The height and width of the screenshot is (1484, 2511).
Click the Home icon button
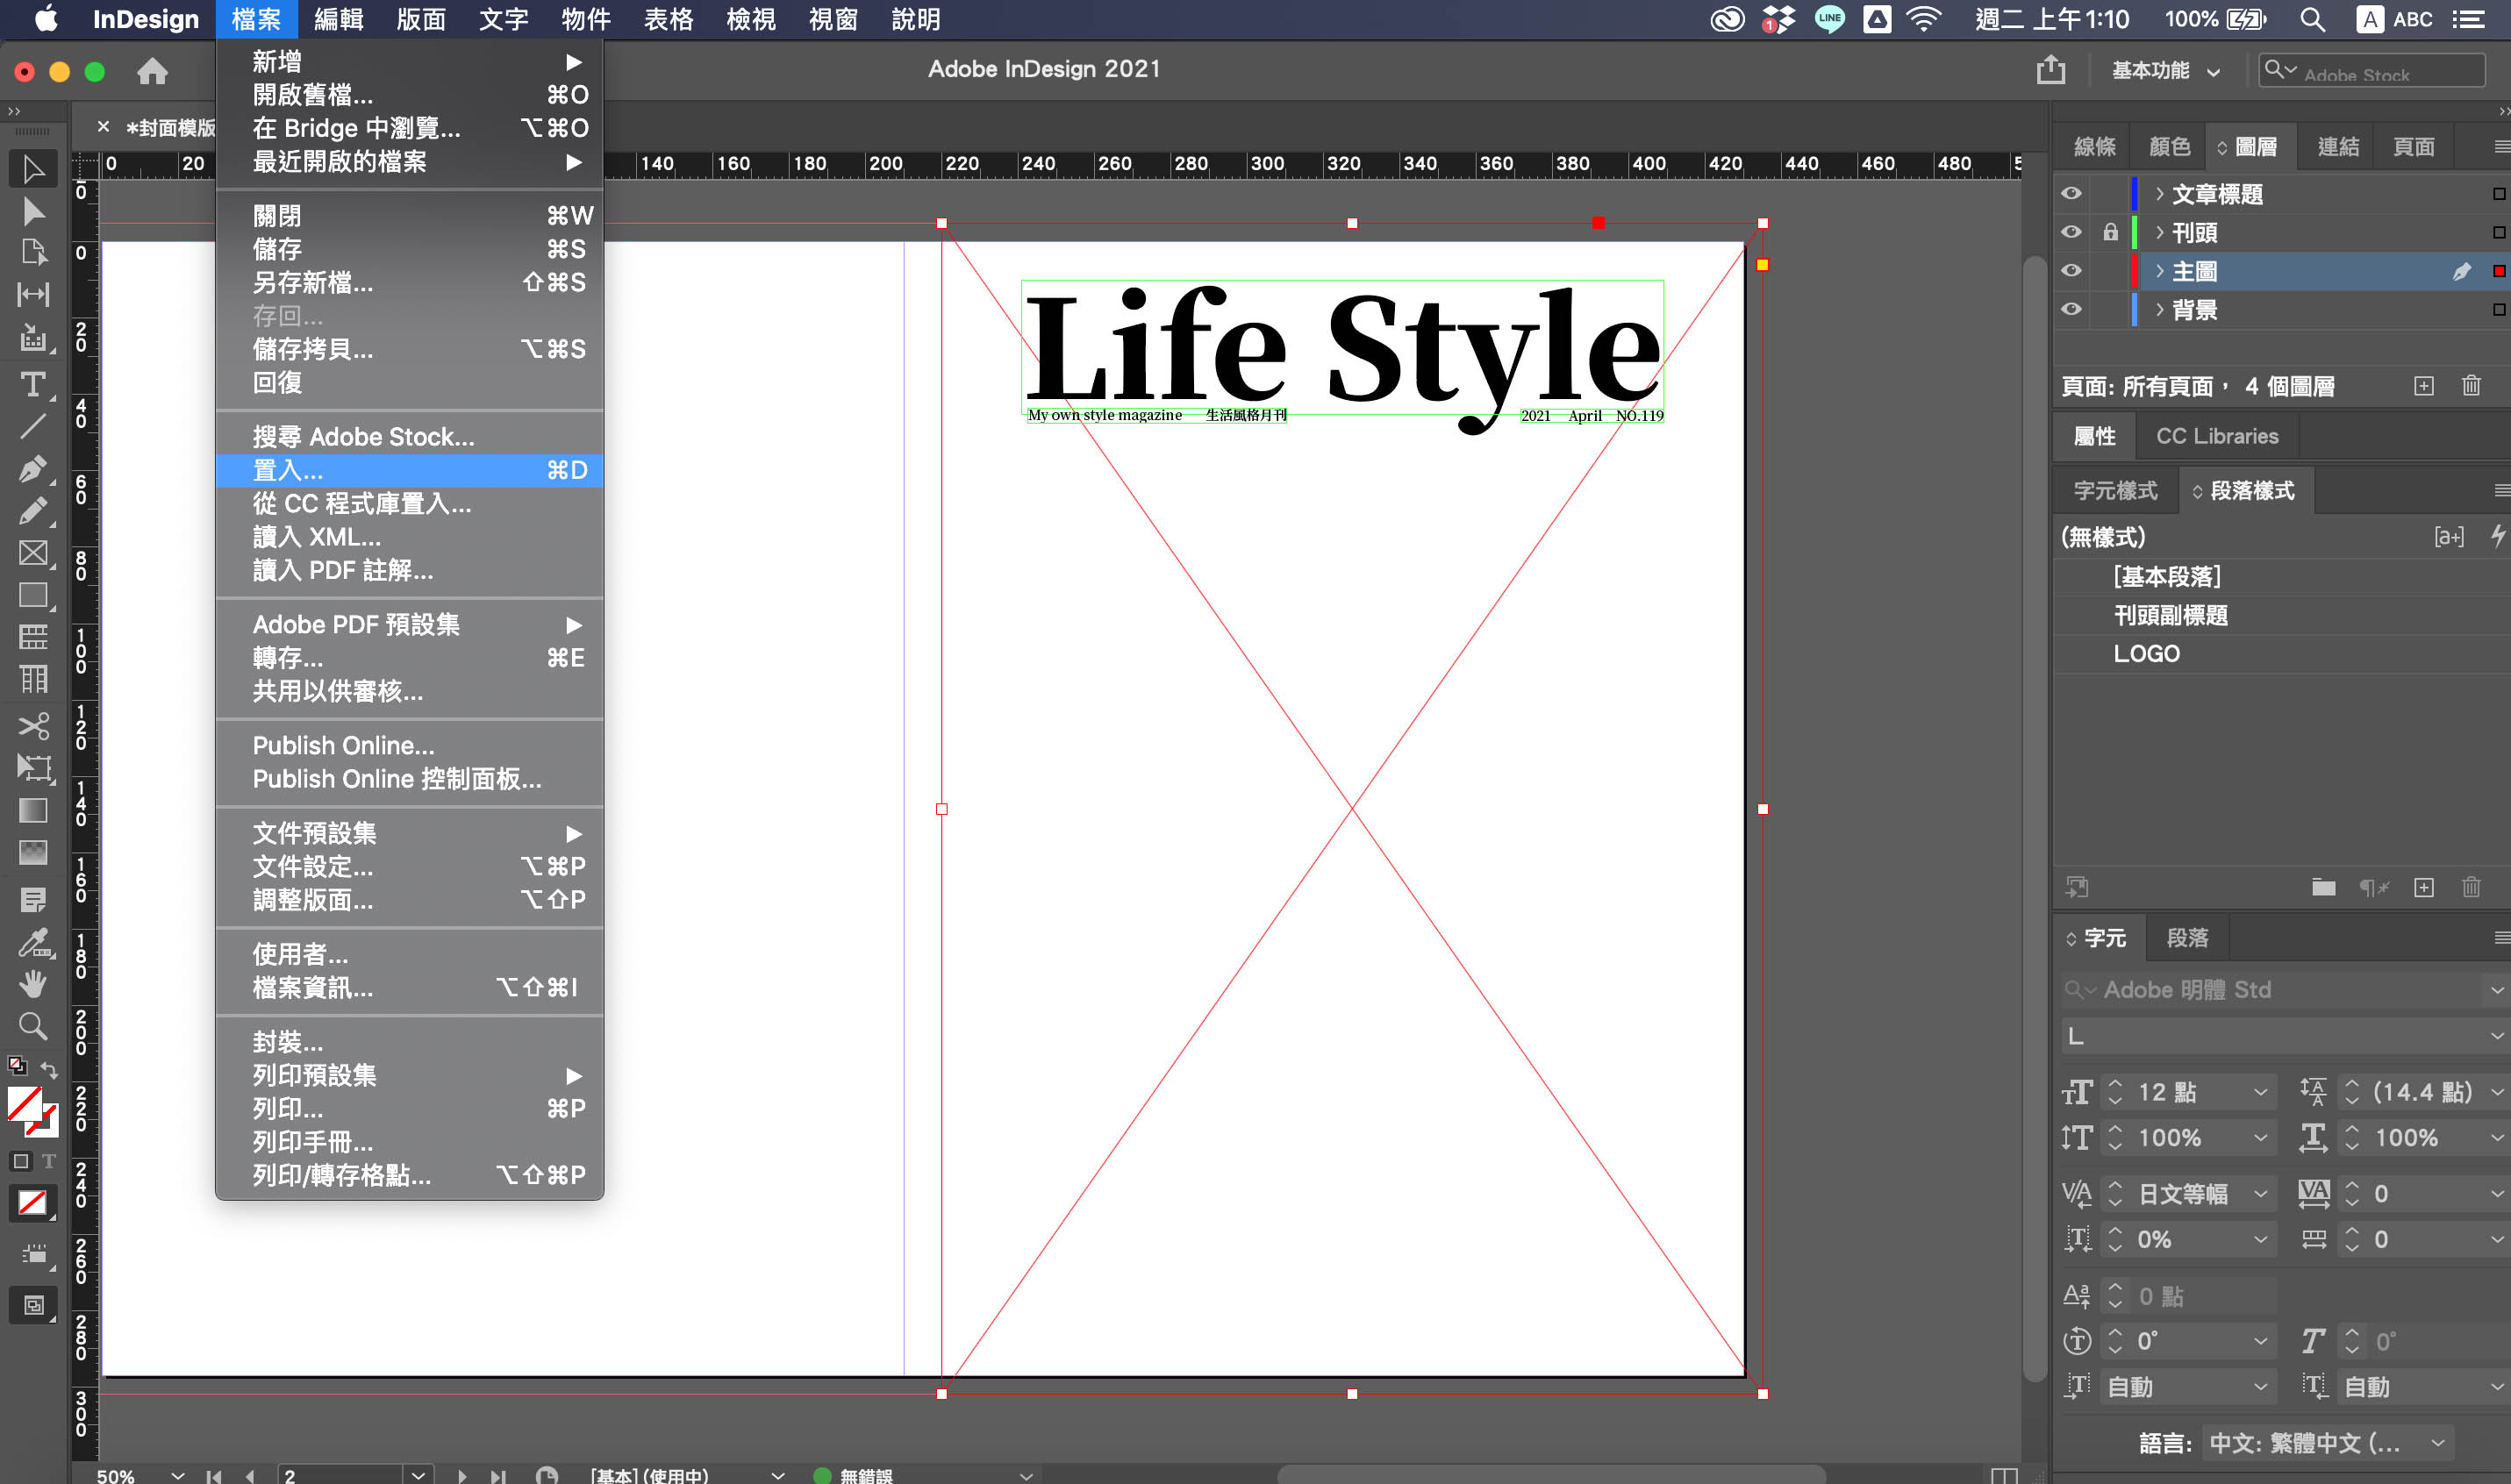[152, 71]
